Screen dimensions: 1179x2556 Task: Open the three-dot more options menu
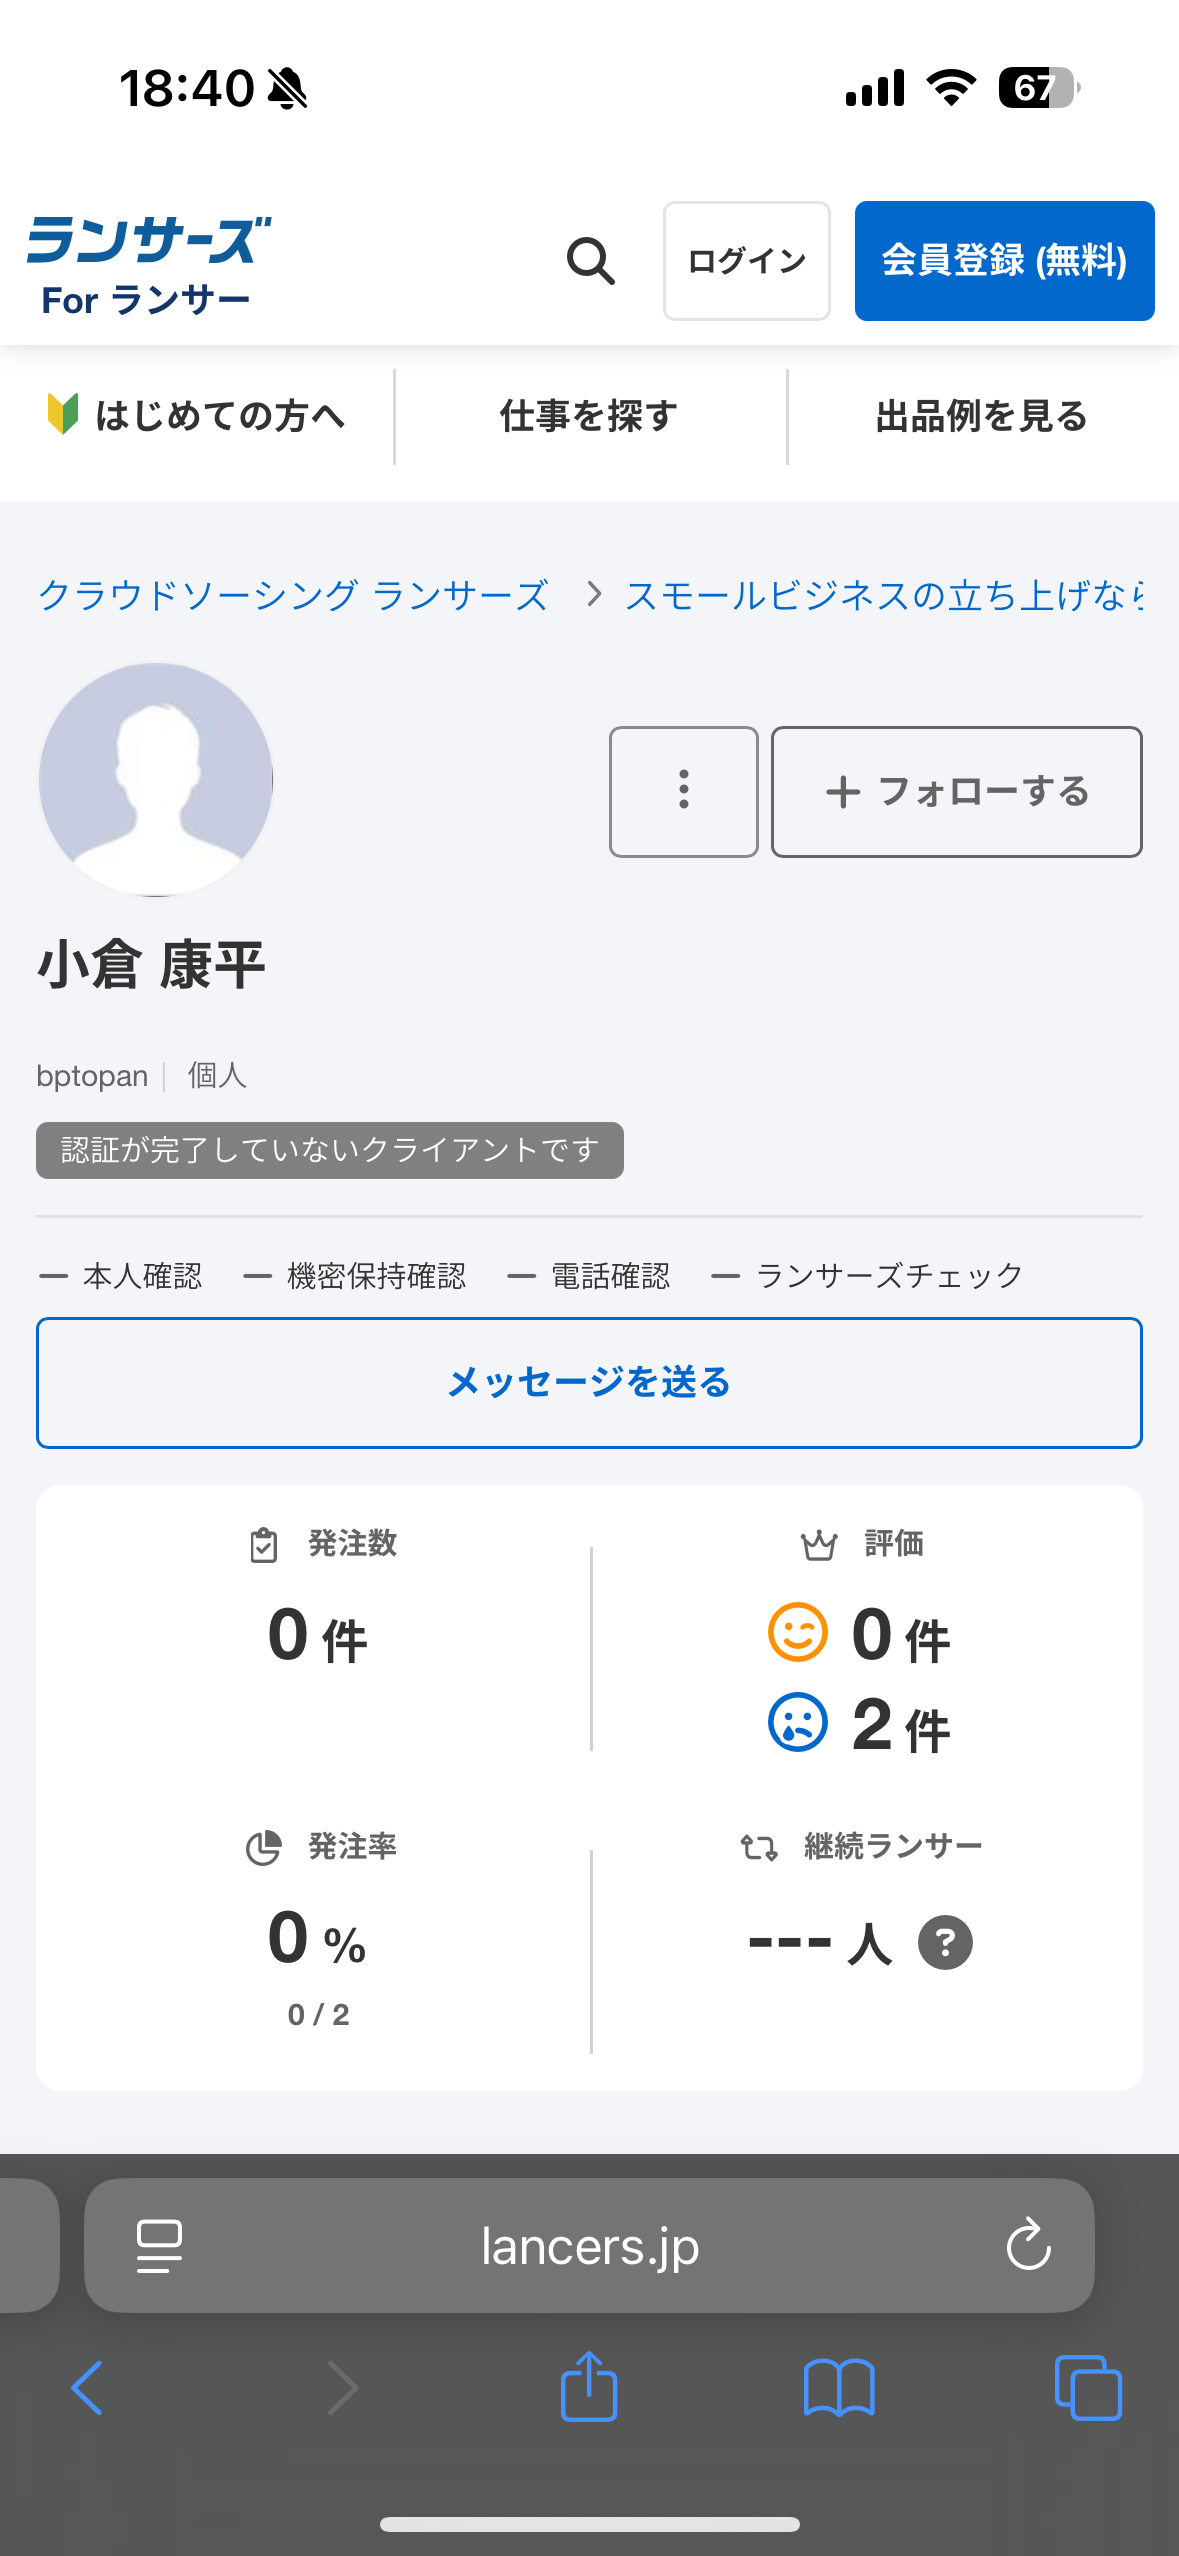684,791
